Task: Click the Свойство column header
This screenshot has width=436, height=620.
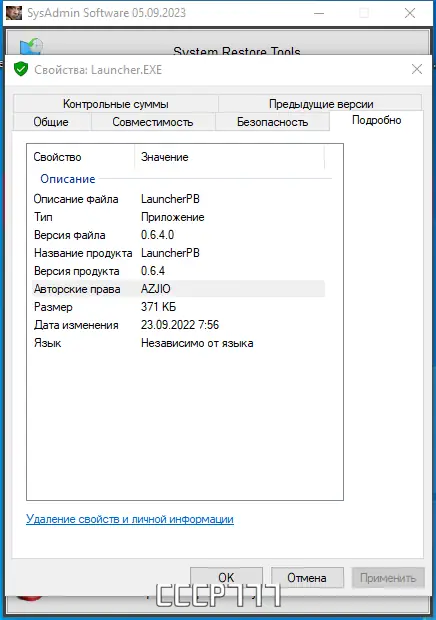Action: coord(81,157)
